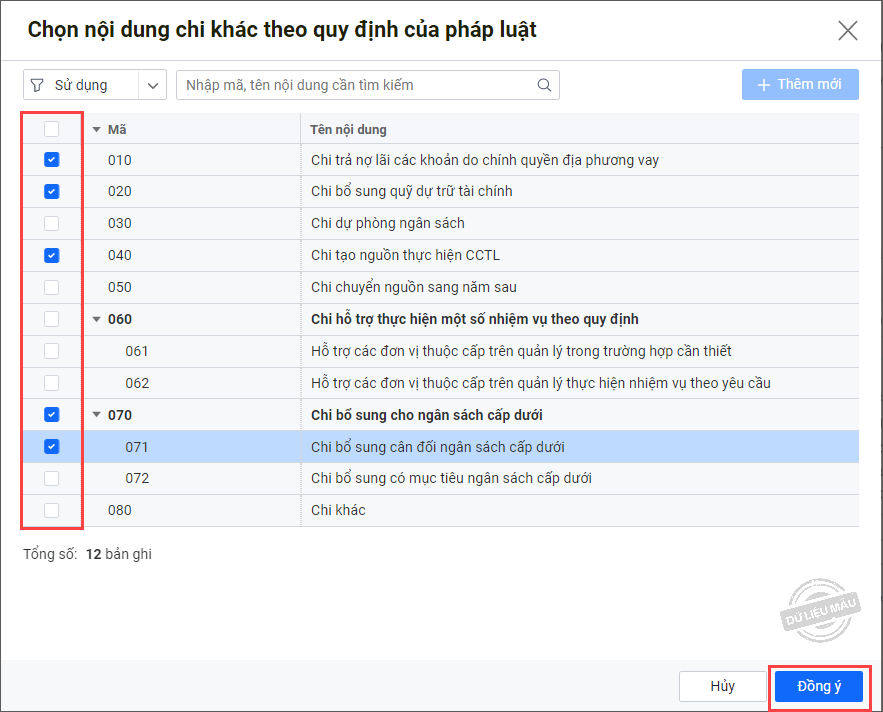Uncheck the checkbox for code 040

pyautogui.click(x=52, y=255)
